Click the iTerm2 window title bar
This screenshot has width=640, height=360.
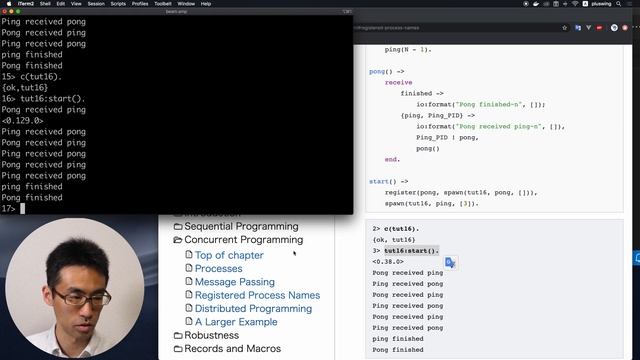(176, 11)
